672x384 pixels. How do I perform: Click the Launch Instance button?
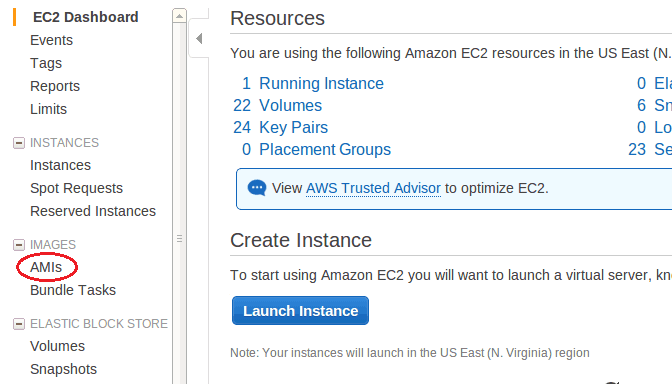300,311
